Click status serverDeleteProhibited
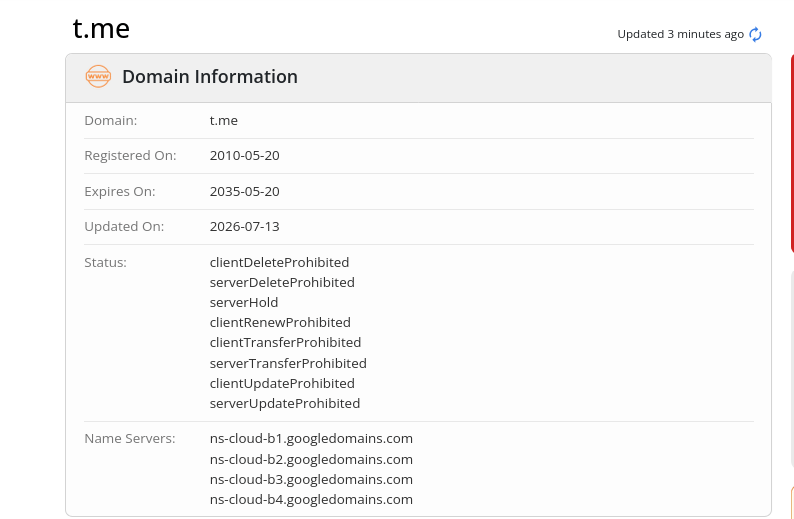Image resolution: width=794 pixels, height=519 pixels. click(x=282, y=282)
